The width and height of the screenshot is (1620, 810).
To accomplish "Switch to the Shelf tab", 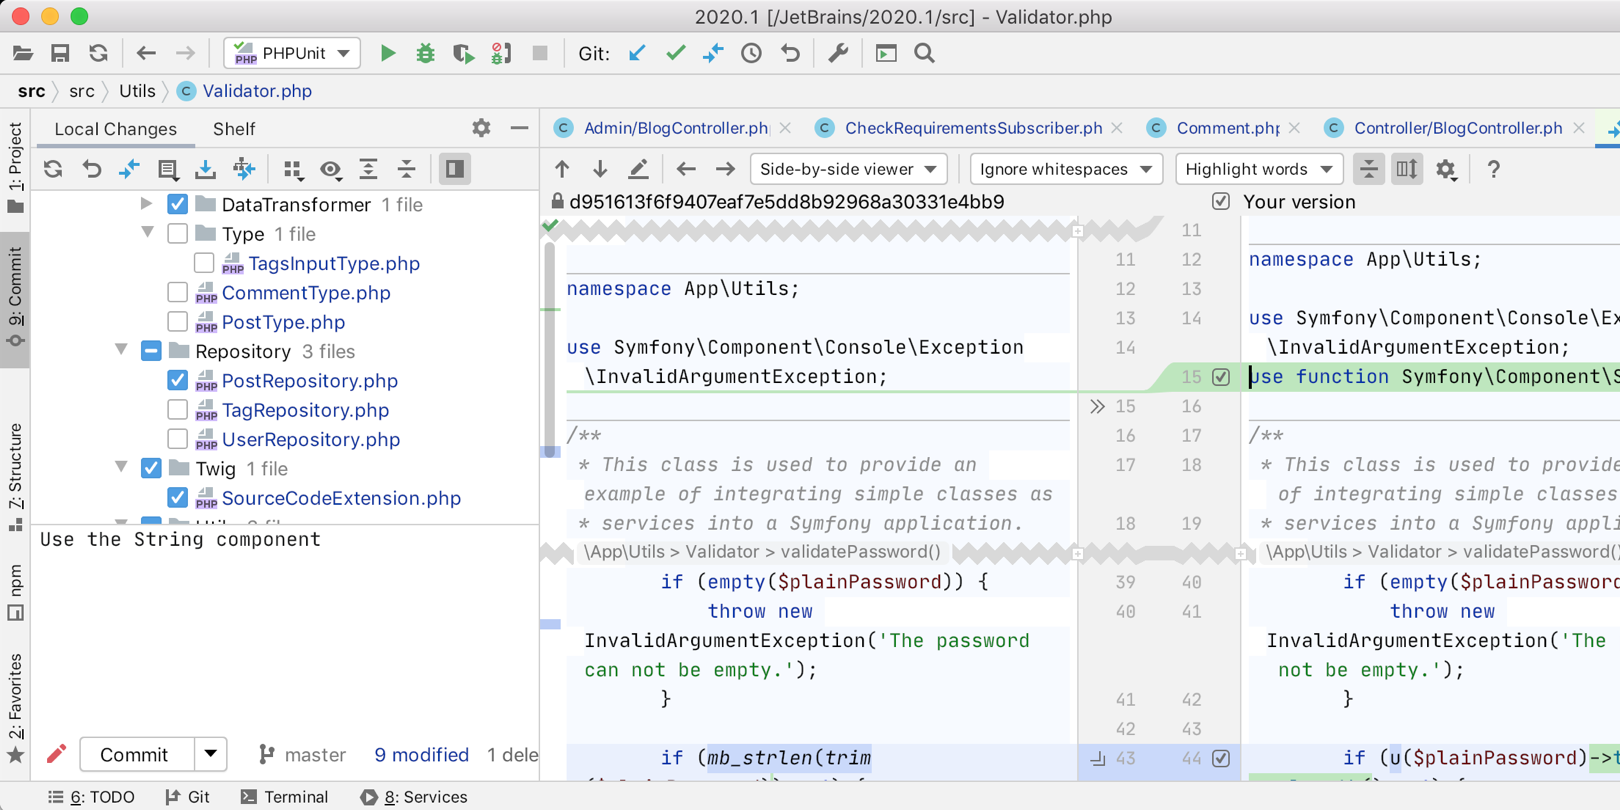I will [234, 129].
